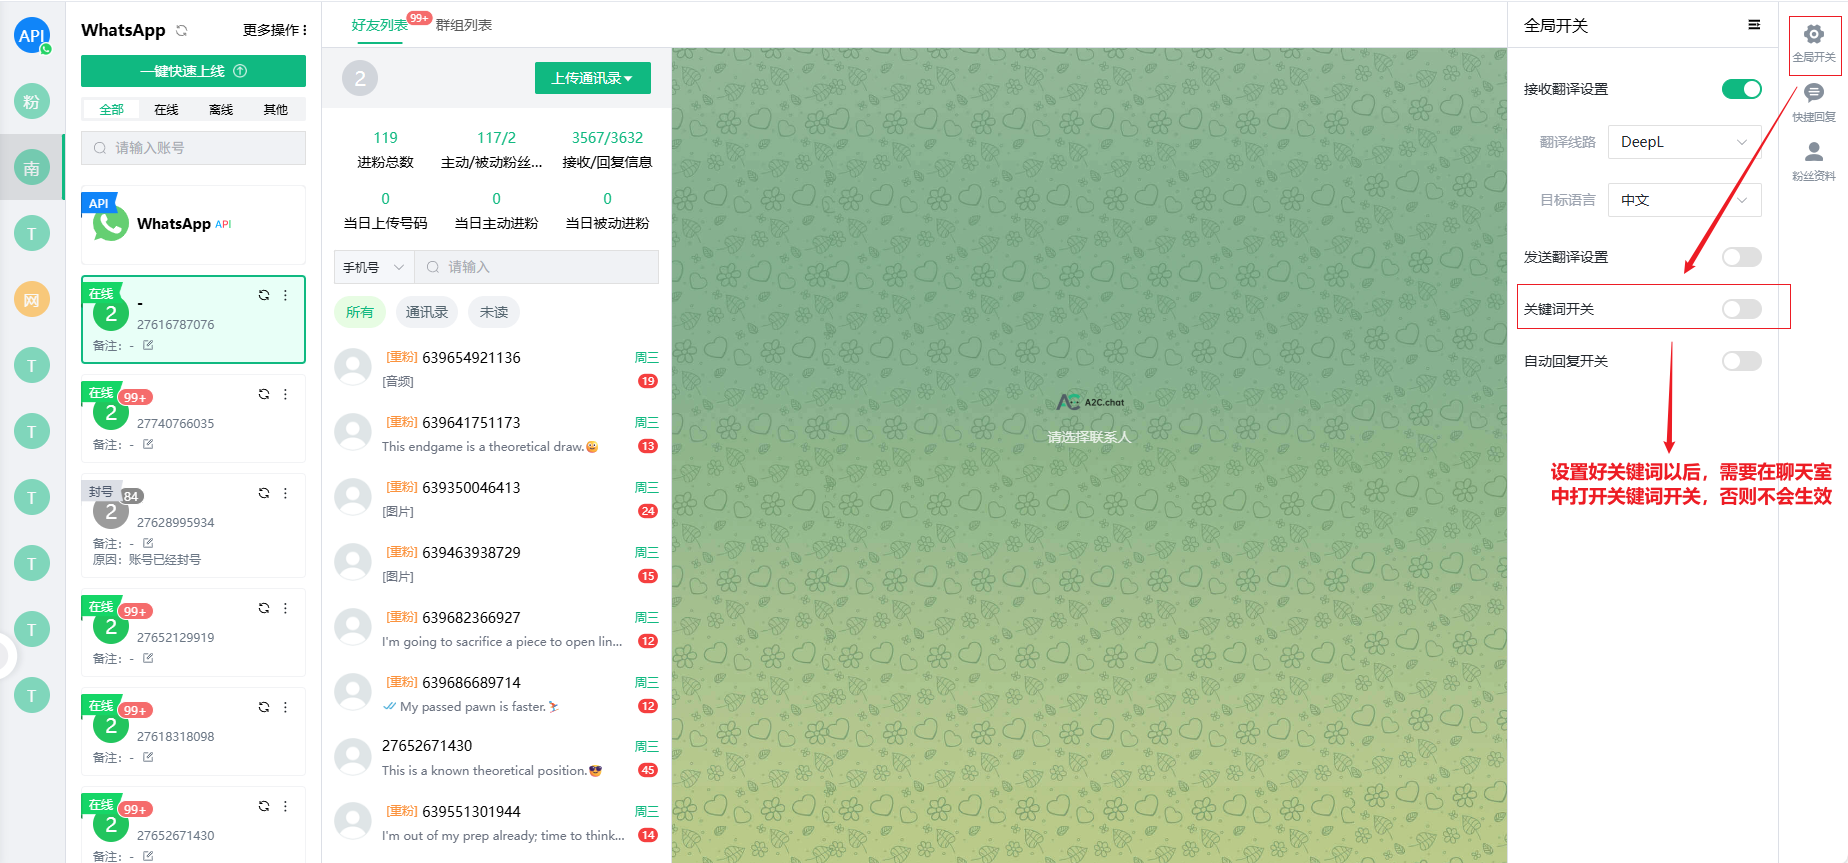Image resolution: width=1848 pixels, height=863 pixels.
Task: Expand the 手机号 search type dropdown
Action: 373,267
